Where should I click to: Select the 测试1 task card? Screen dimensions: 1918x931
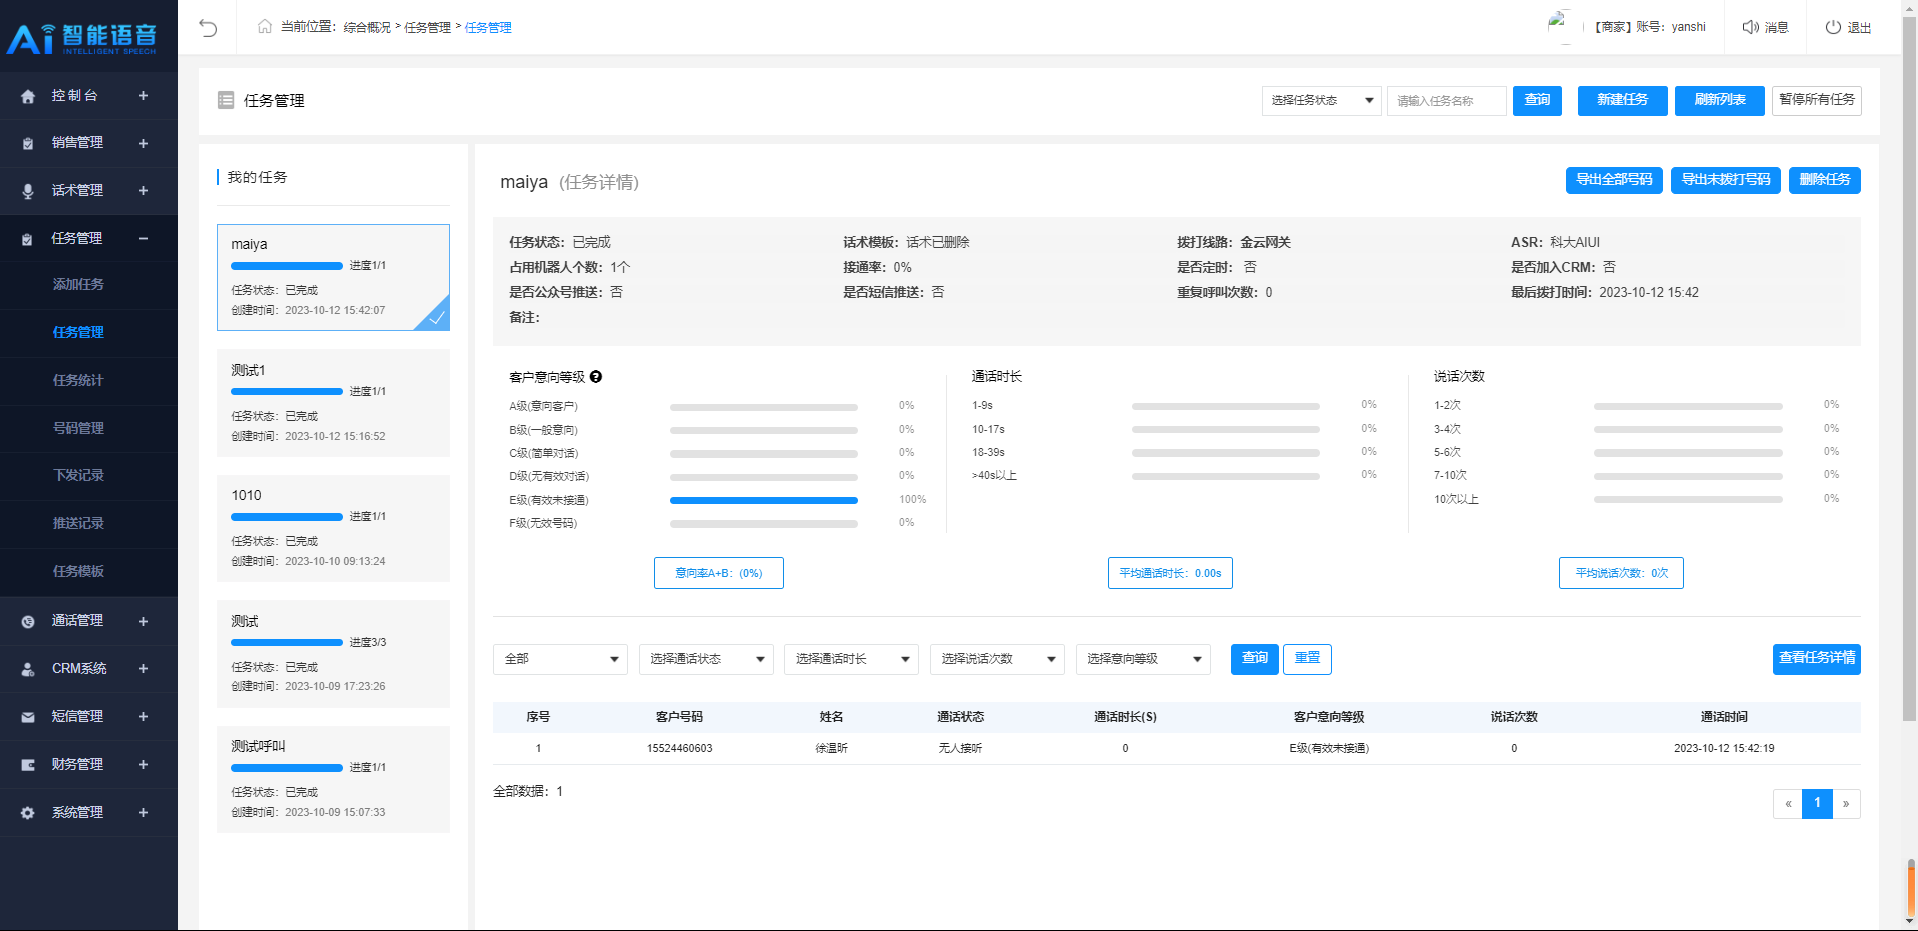click(x=333, y=403)
